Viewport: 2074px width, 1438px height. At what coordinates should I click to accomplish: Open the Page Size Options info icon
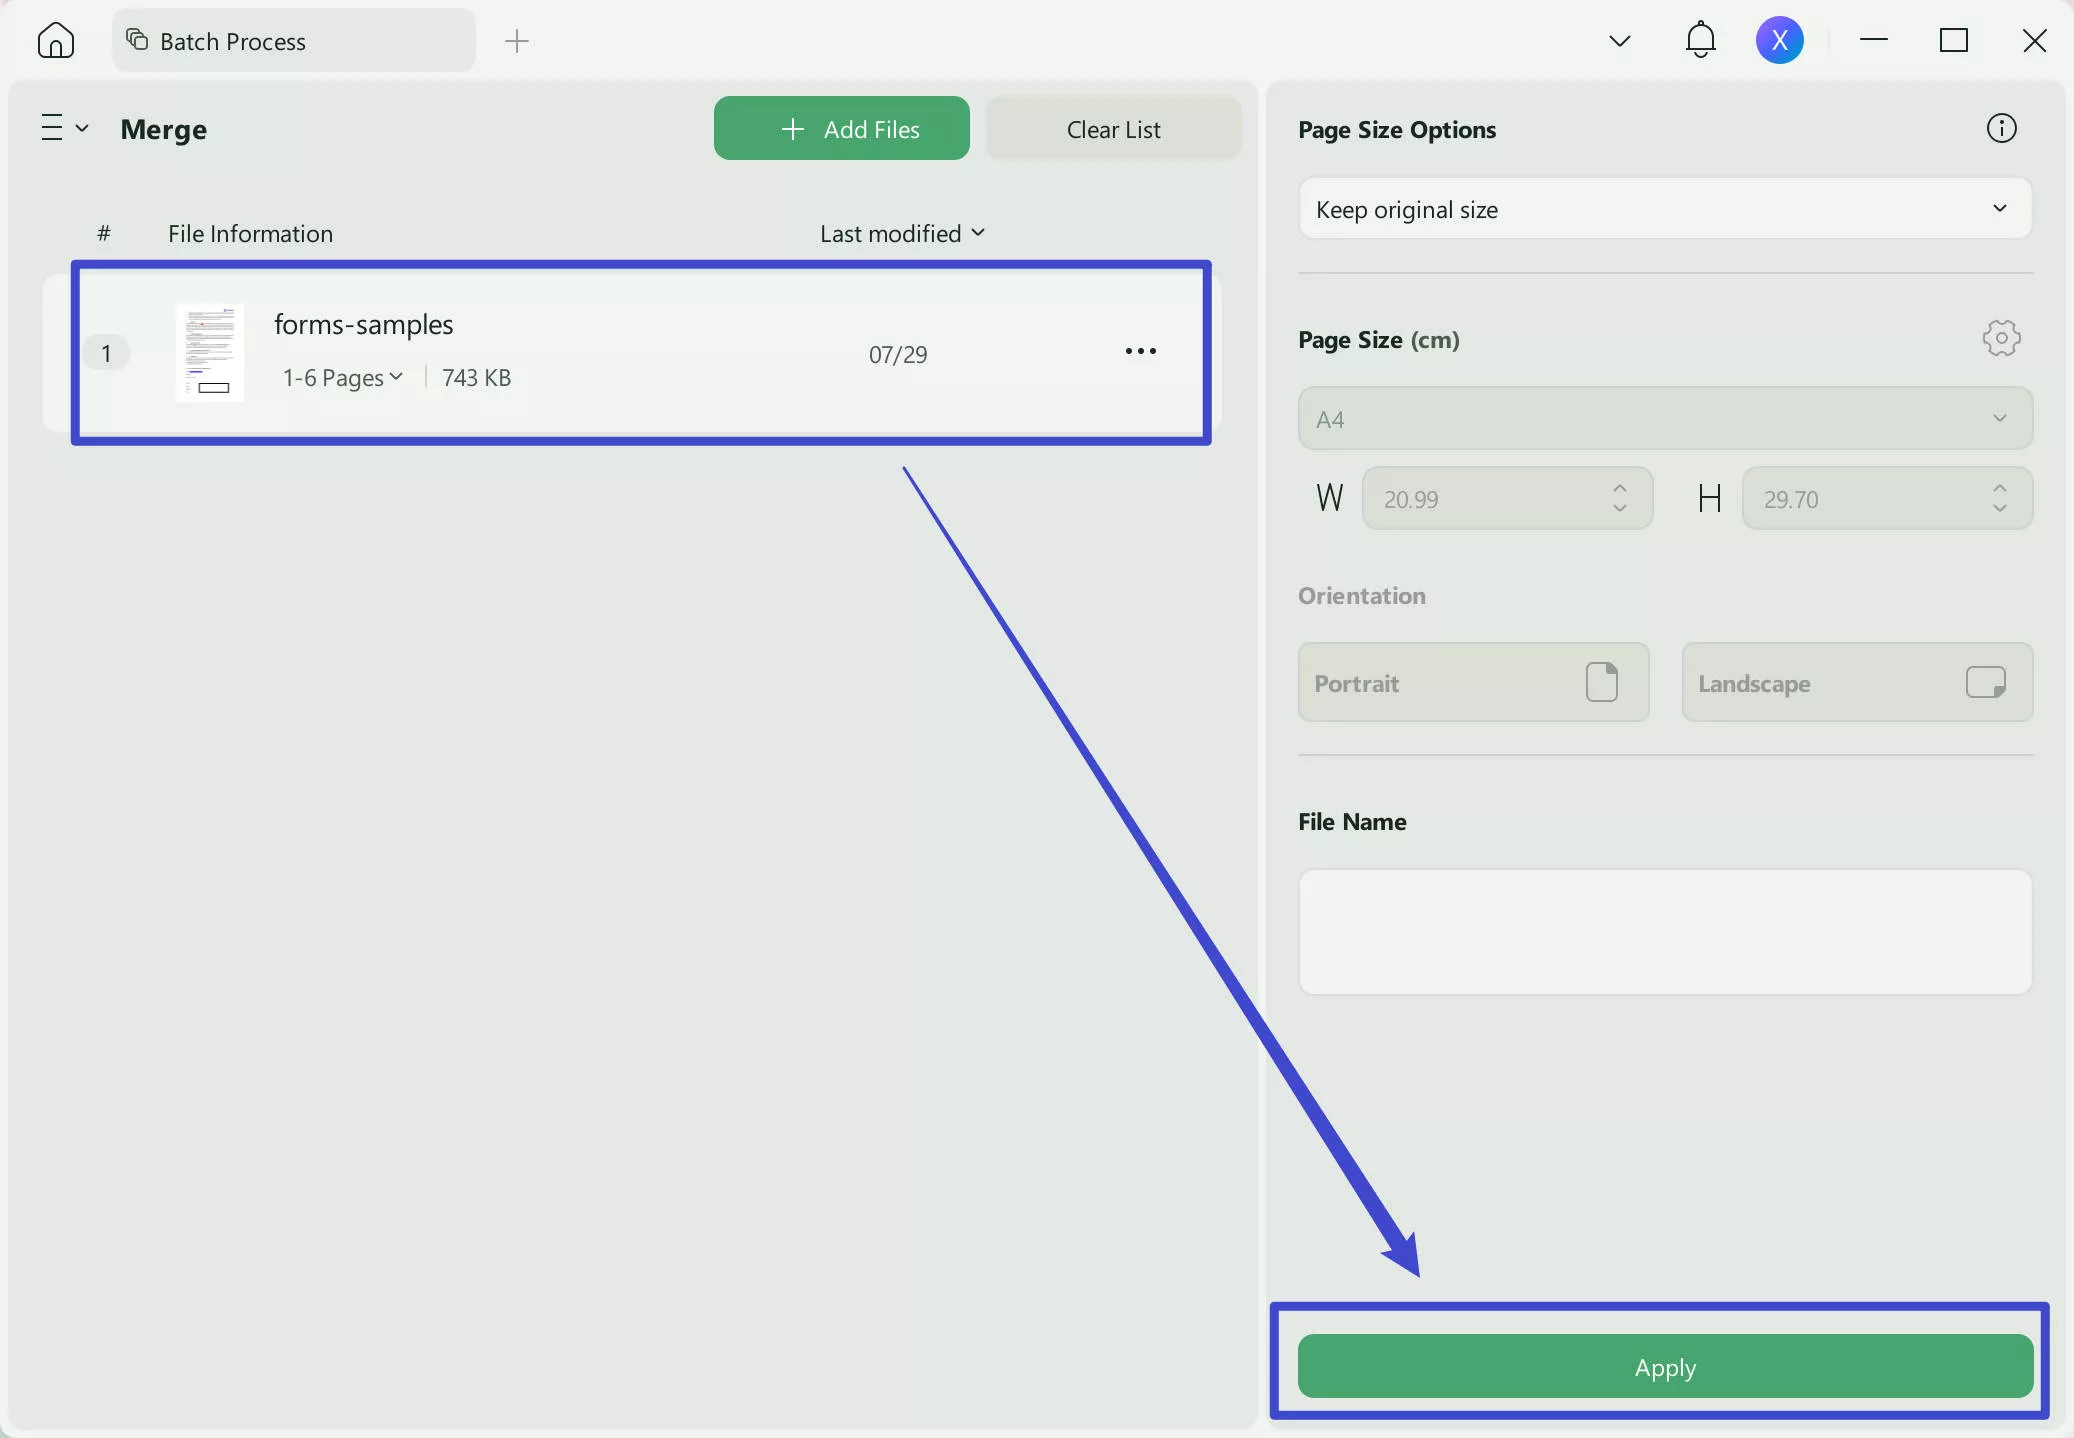[x=2001, y=129]
